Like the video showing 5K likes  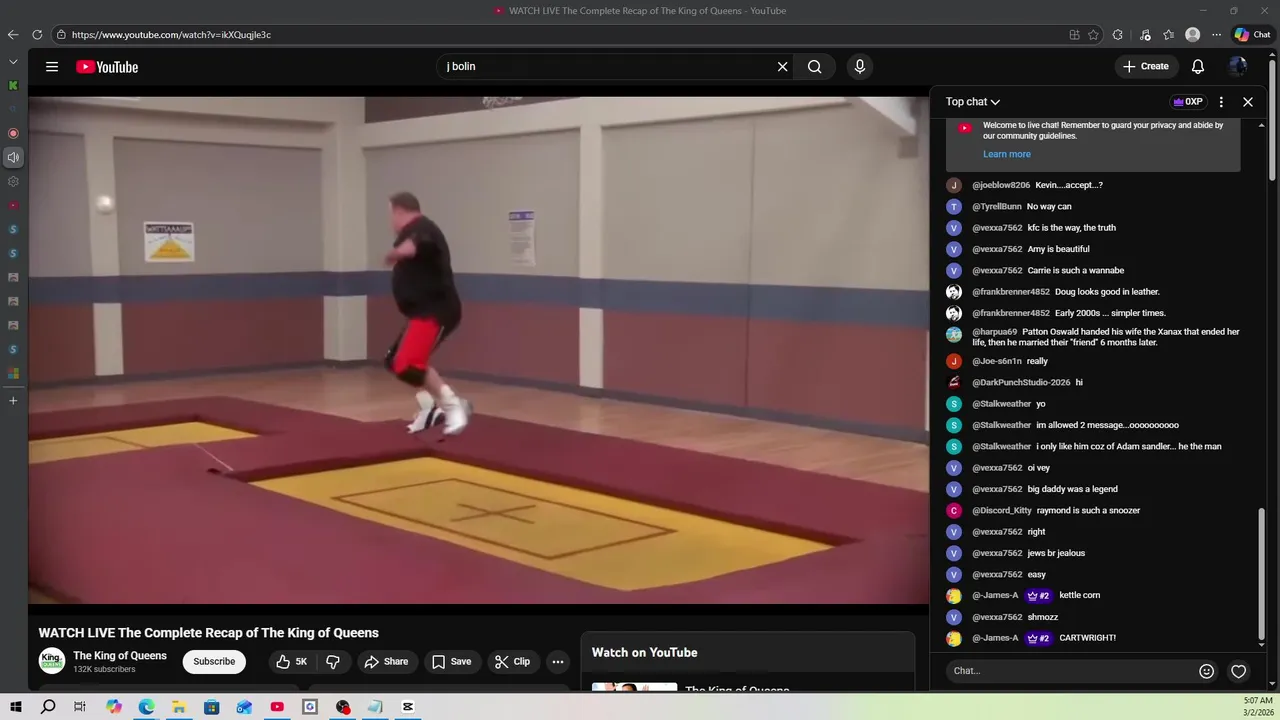pos(292,661)
